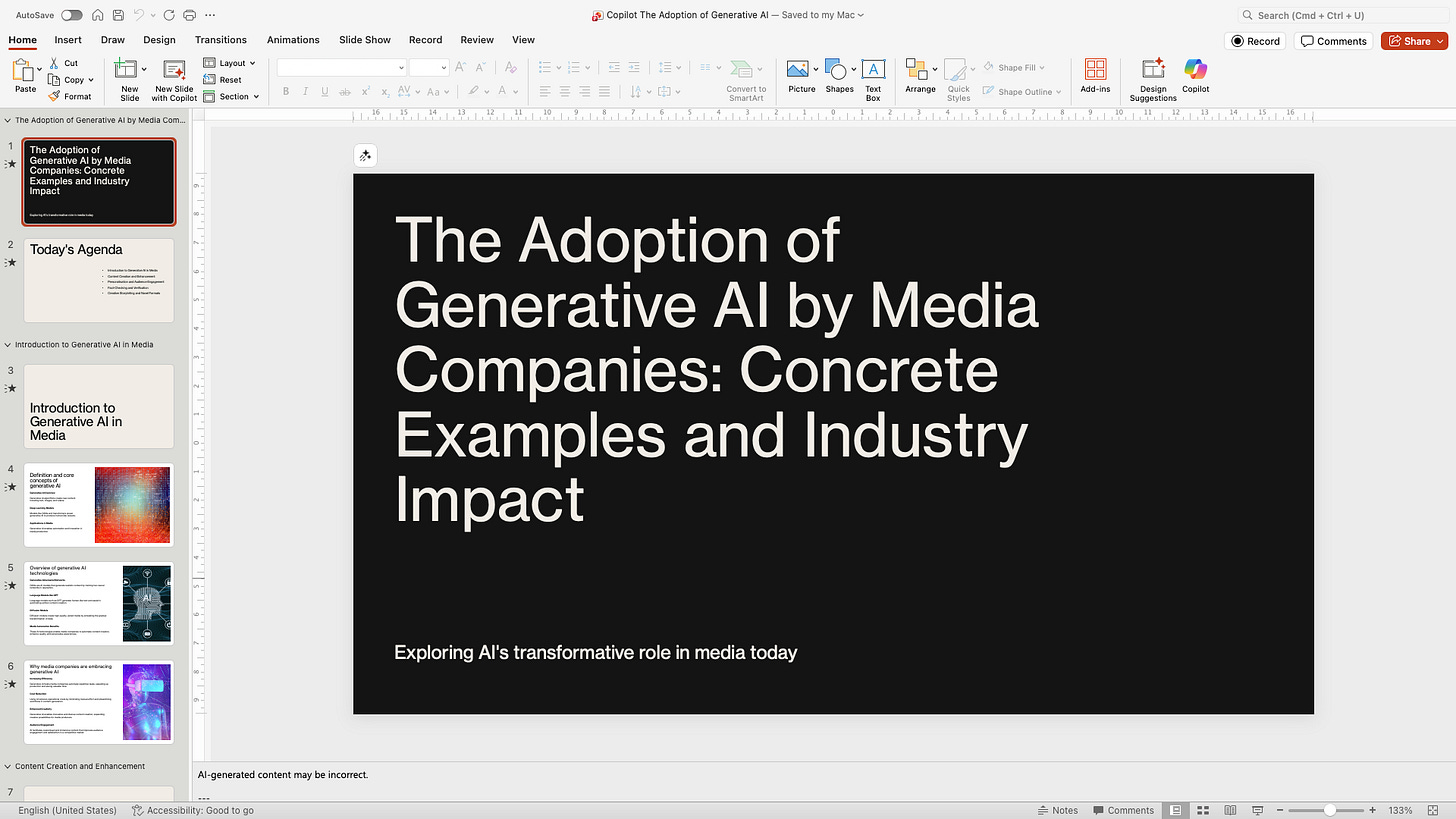Click the Search field in title bar
1456x819 pixels.
point(1342,15)
